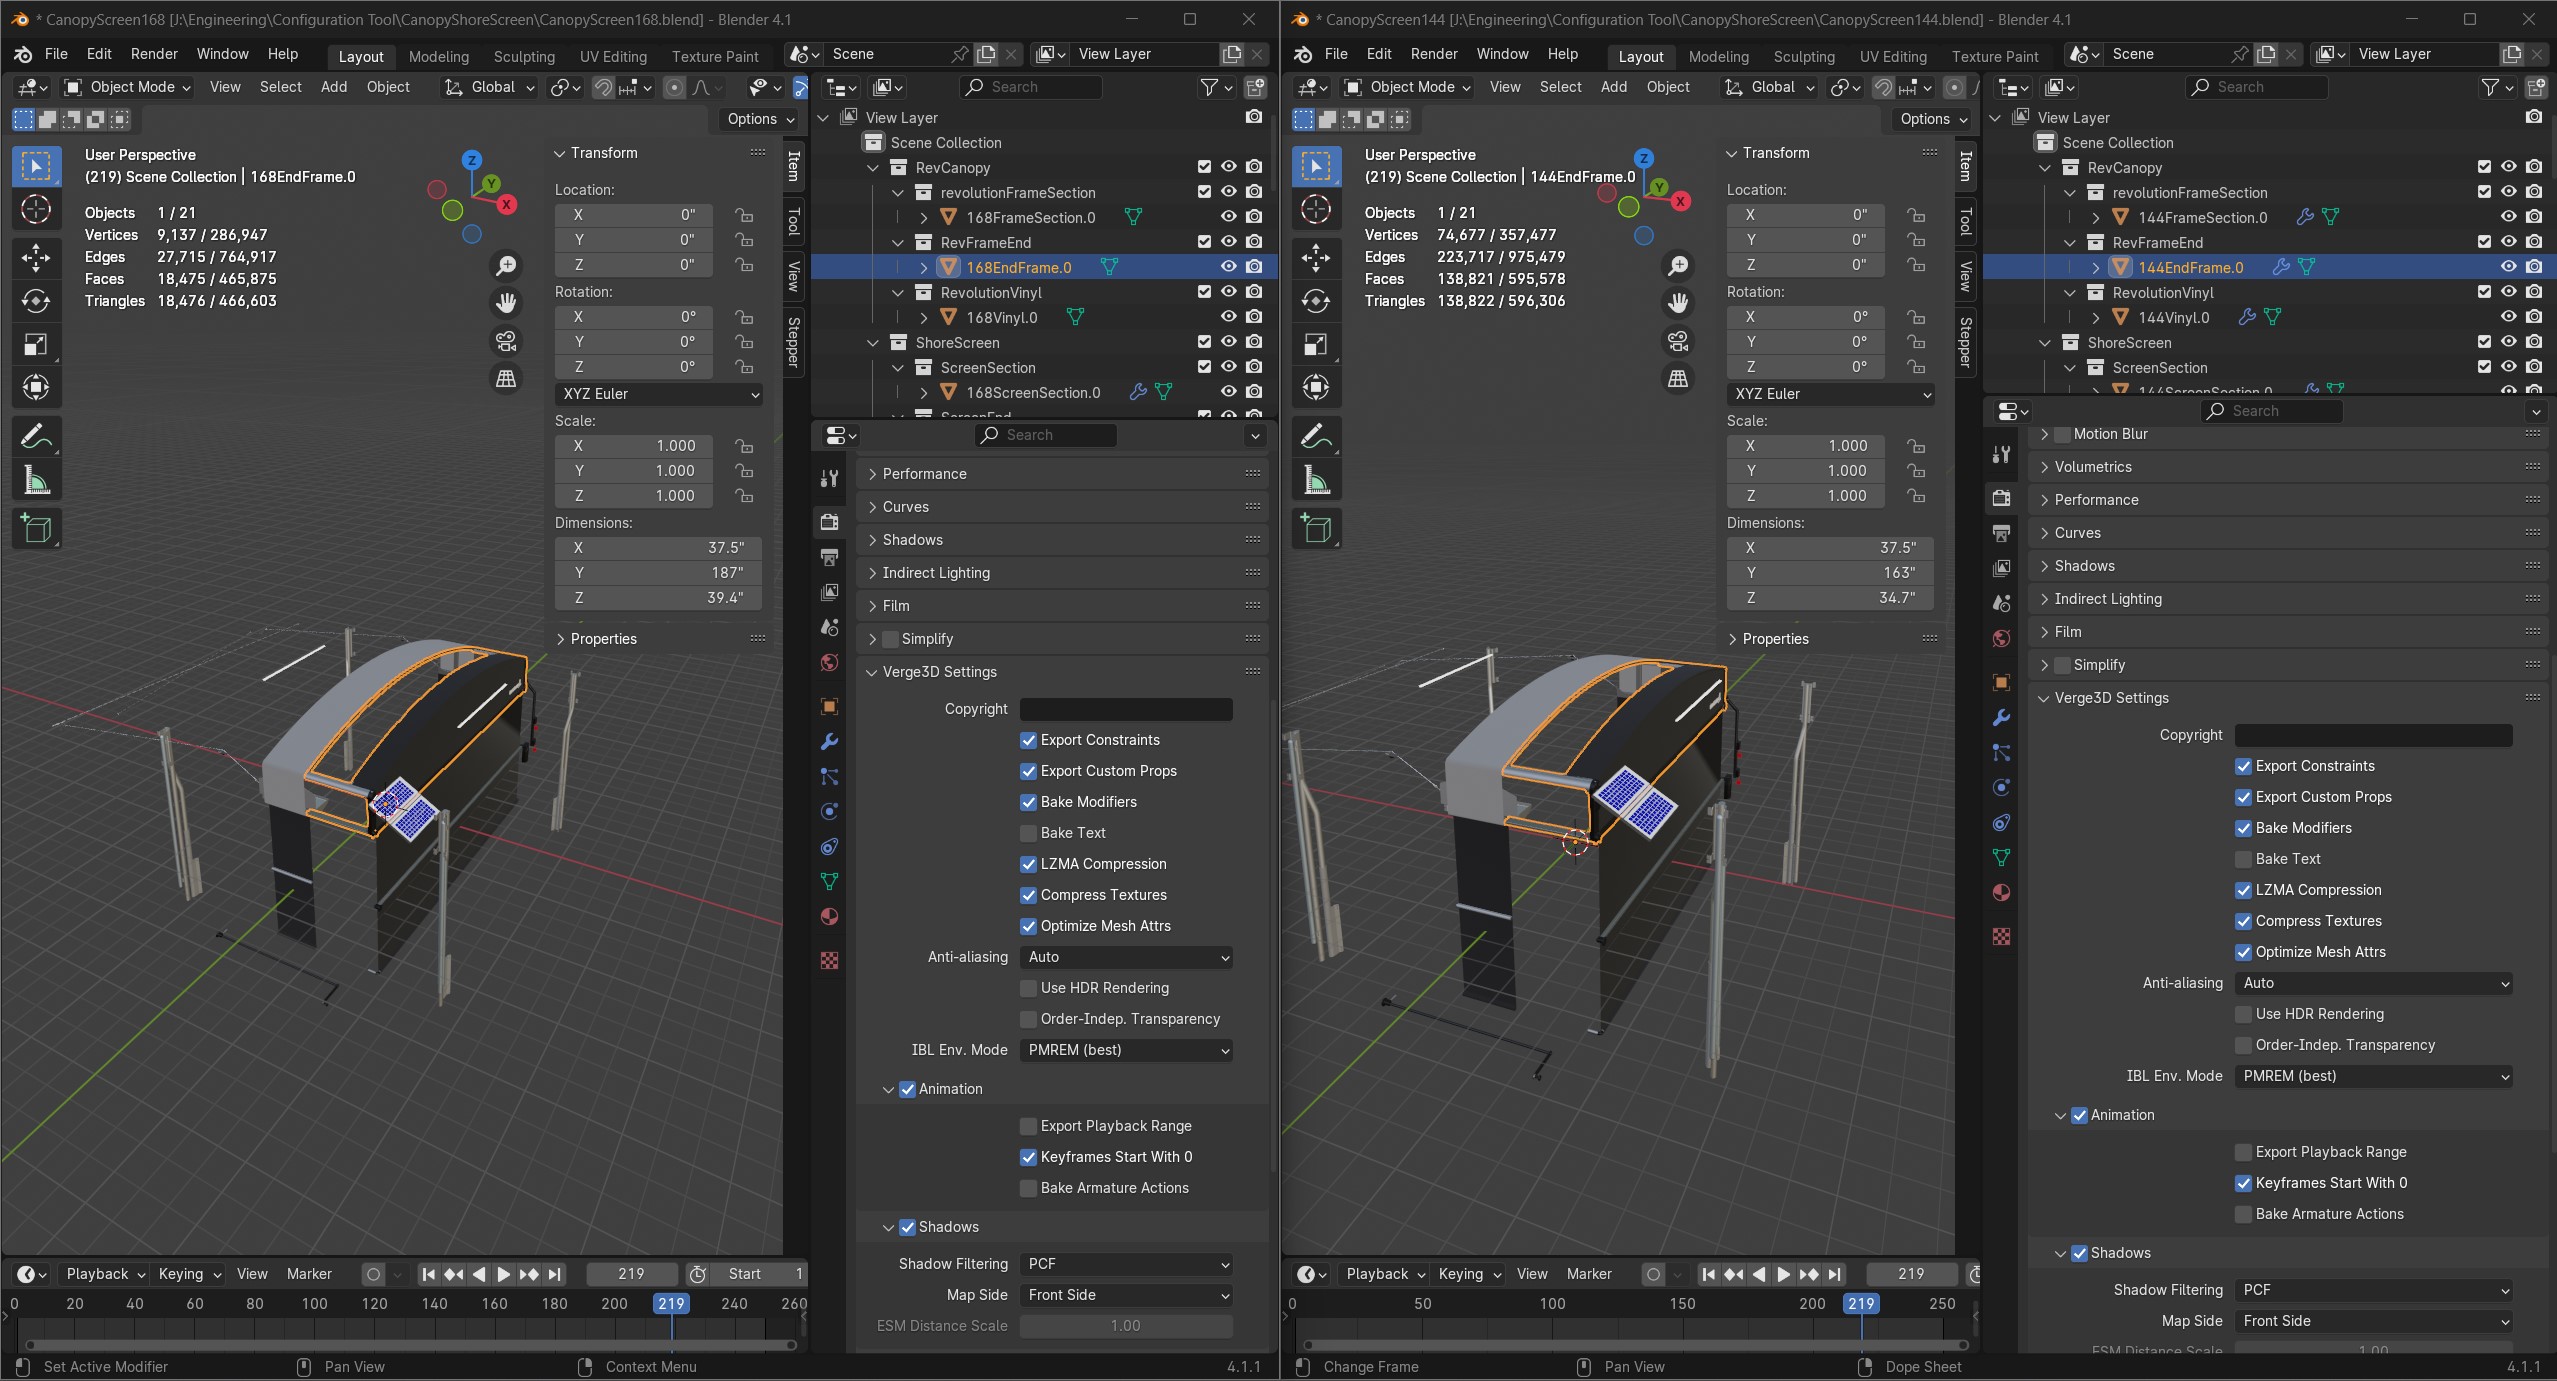Open Playback popover in right timeline

[x=1386, y=1274]
